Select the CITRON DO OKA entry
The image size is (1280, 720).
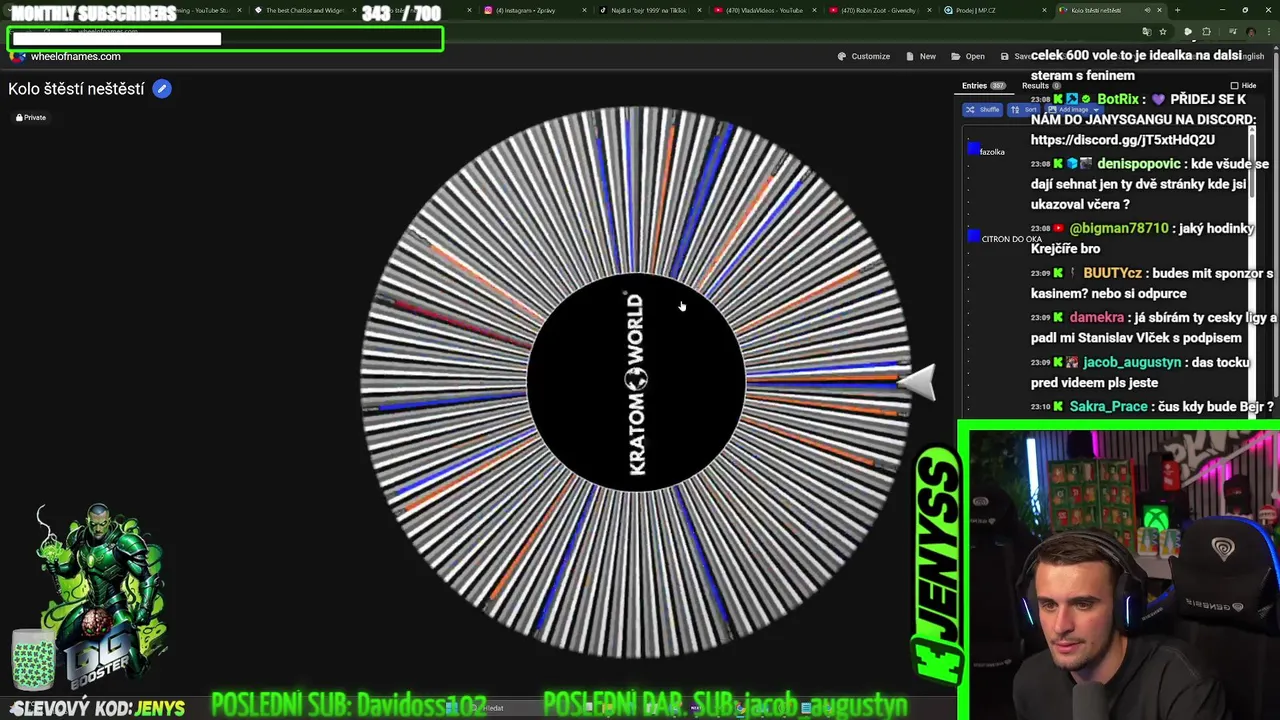(x=1011, y=239)
